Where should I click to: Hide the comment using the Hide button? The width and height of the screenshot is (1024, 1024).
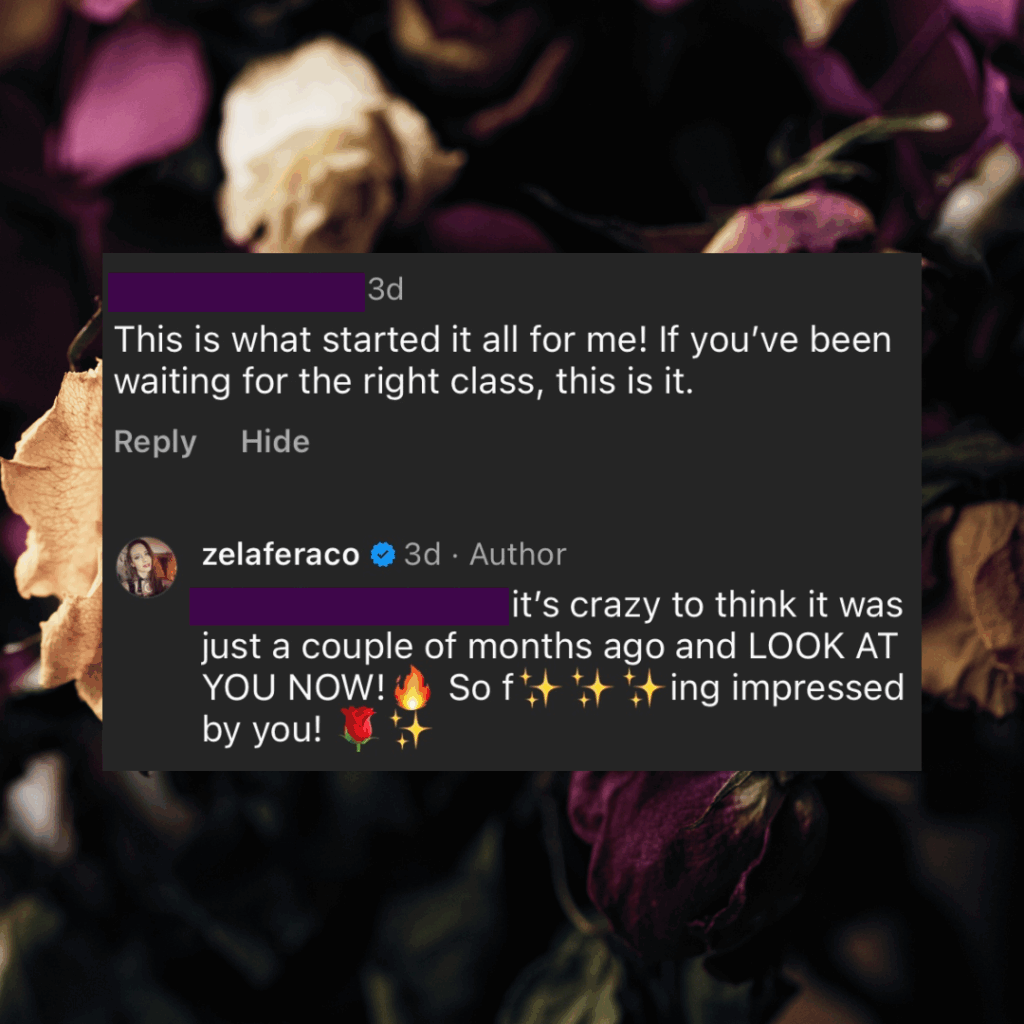(x=275, y=441)
